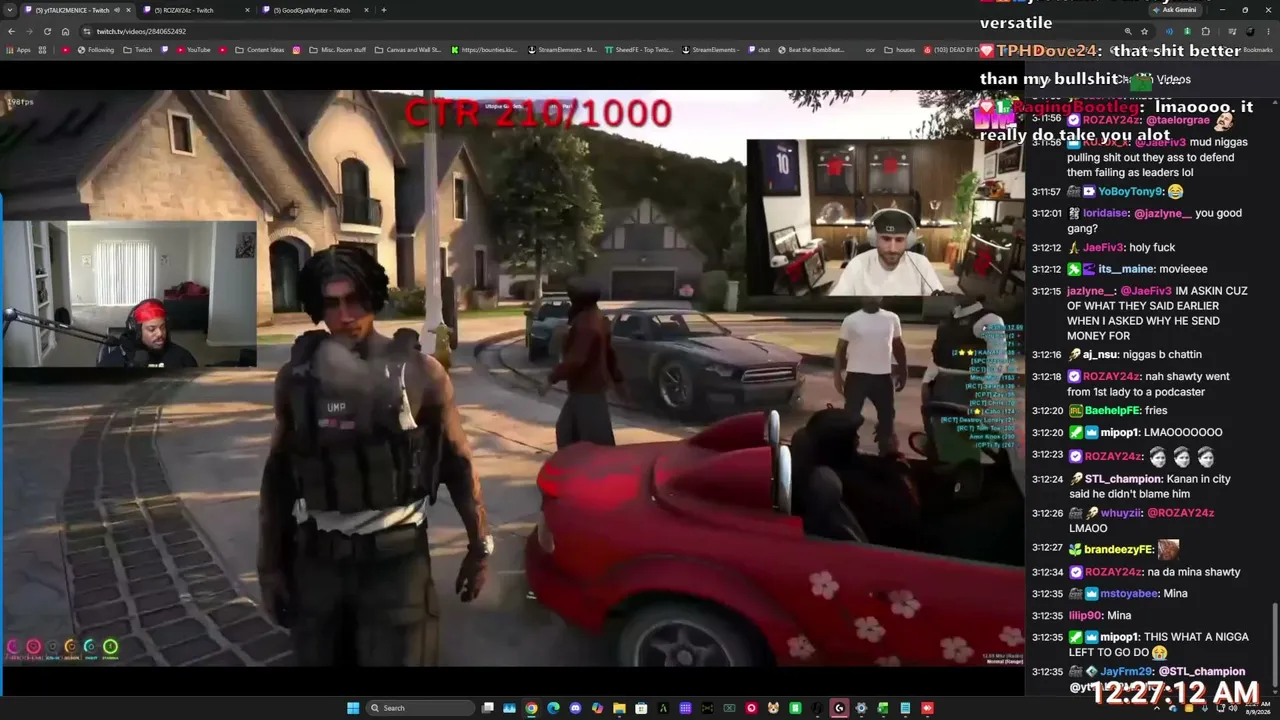Open the Following bookmark
This screenshot has height=720, width=1280.
pos(95,50)
